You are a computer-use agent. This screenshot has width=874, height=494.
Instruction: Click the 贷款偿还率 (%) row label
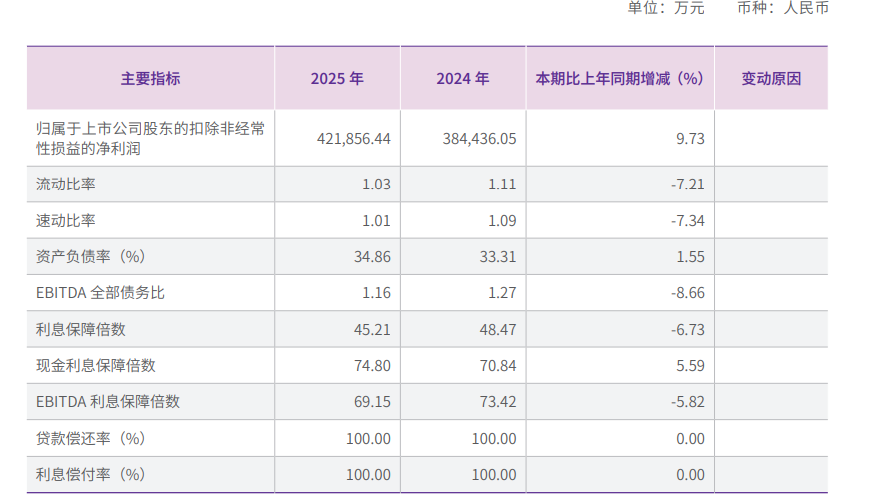coord(90,438)
